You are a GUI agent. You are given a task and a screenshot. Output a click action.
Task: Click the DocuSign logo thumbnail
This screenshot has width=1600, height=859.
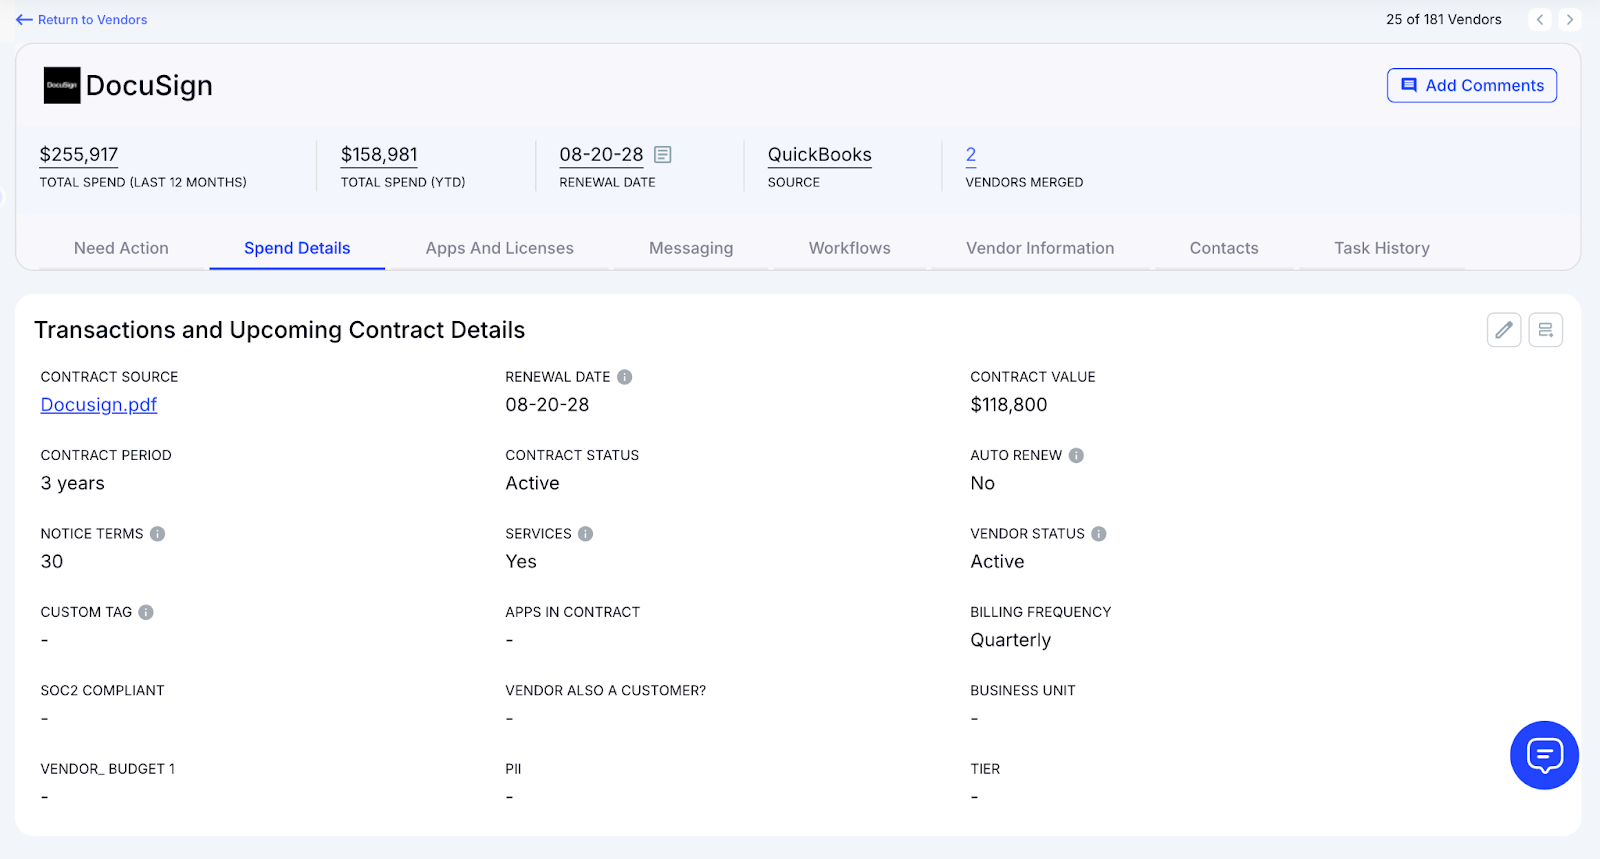tap(62, 85)
